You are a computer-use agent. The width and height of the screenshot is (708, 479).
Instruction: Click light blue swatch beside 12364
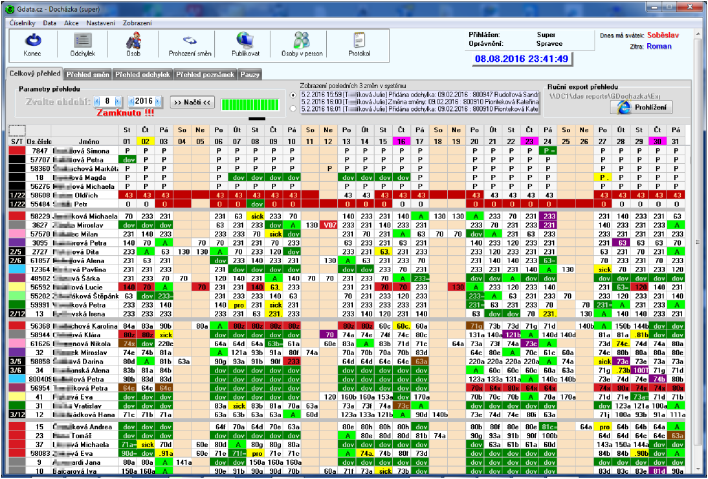pyautogui.click(x=17, y=270)
